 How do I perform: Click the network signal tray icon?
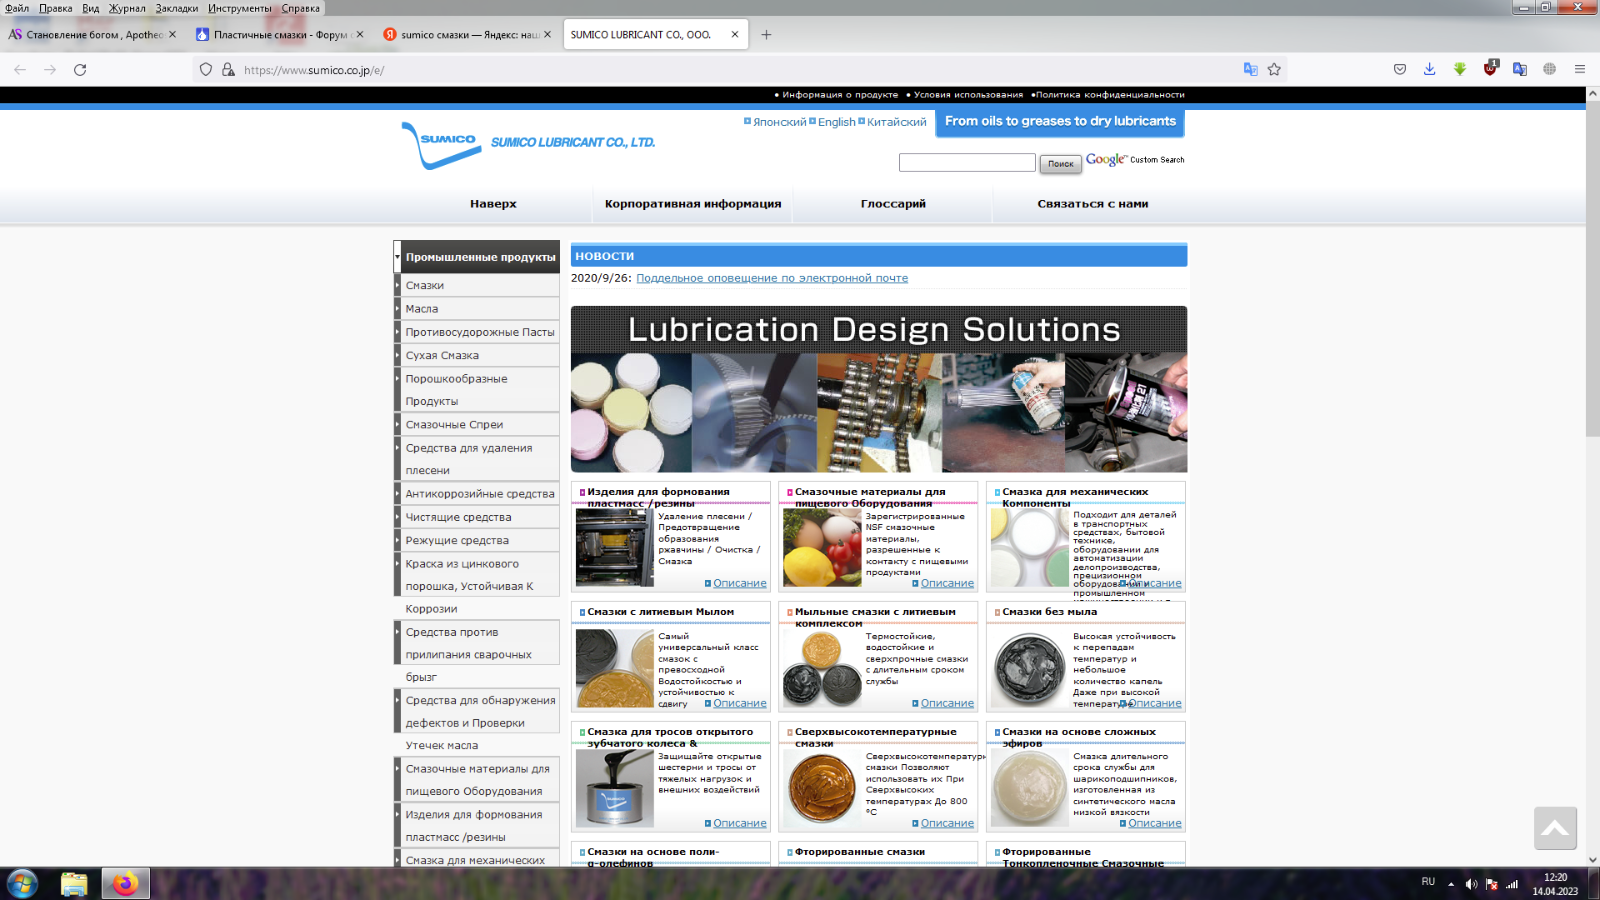(x=1512, y=884)
